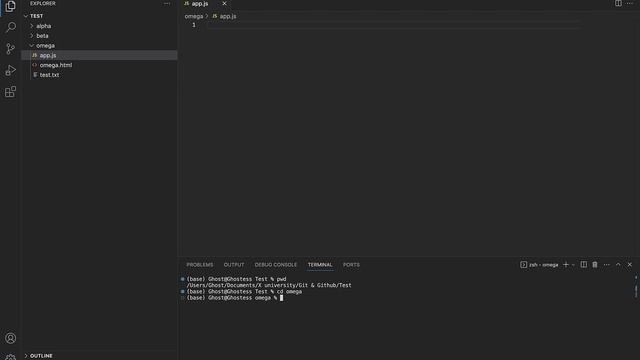Image resolution: width=640 pixels, height=360 pixels.
Task: Create a new terminal with plus icon
Action: tap(566, 265)
